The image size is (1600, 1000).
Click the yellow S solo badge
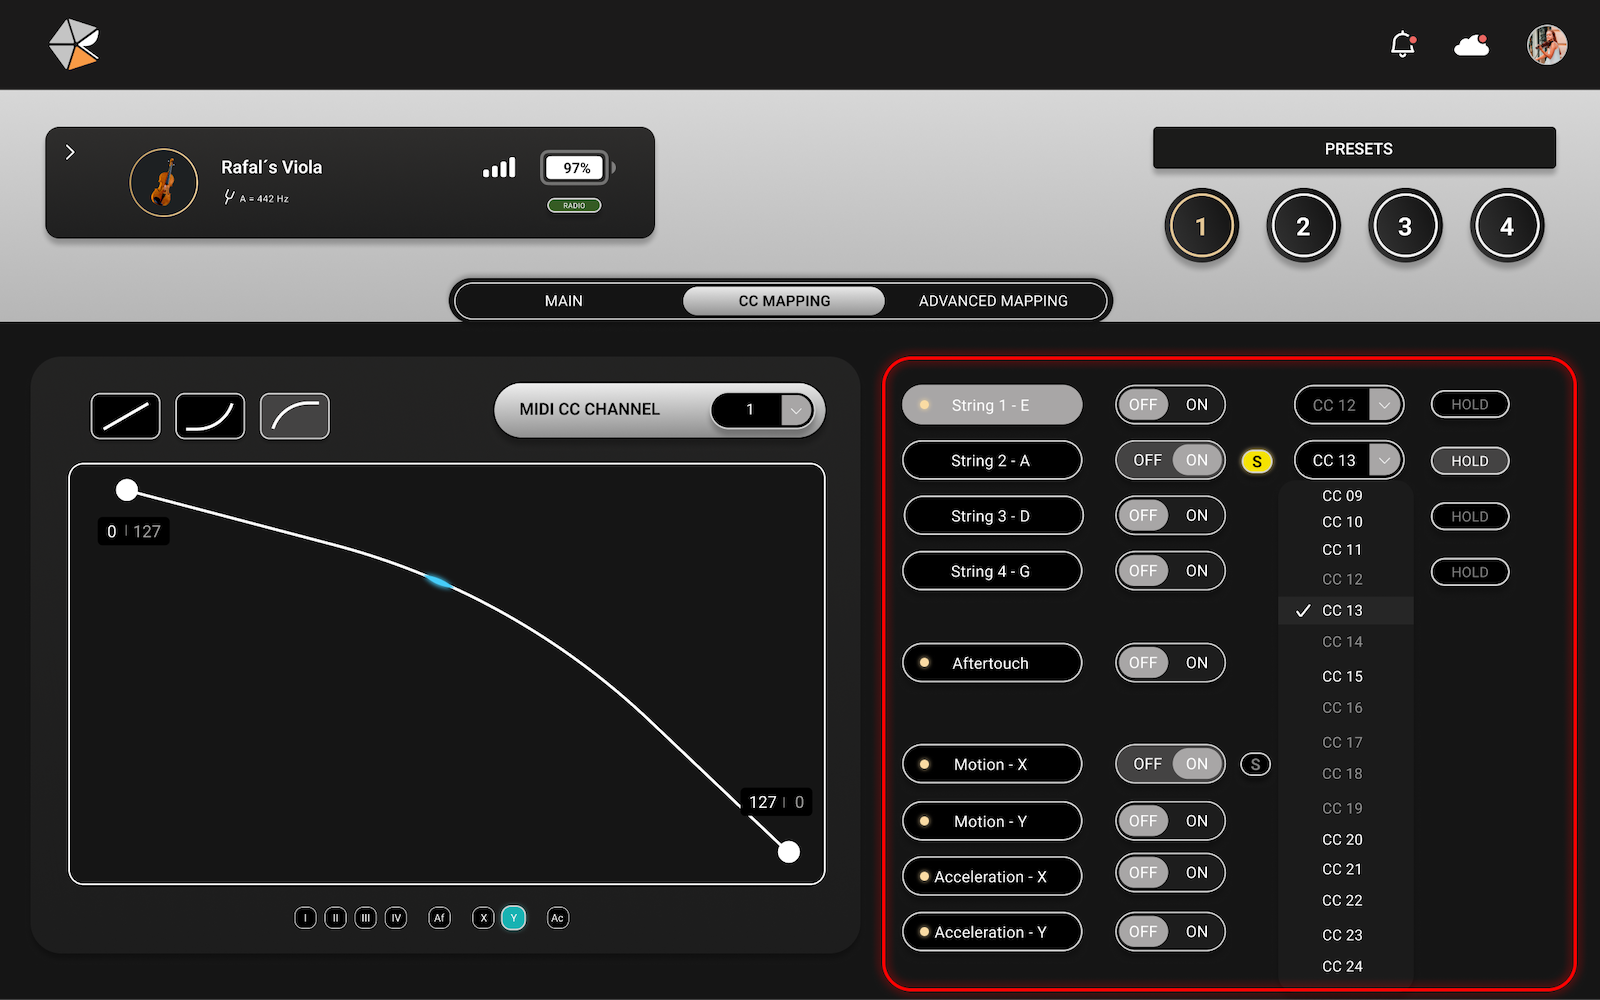[x=1256, y=461]
